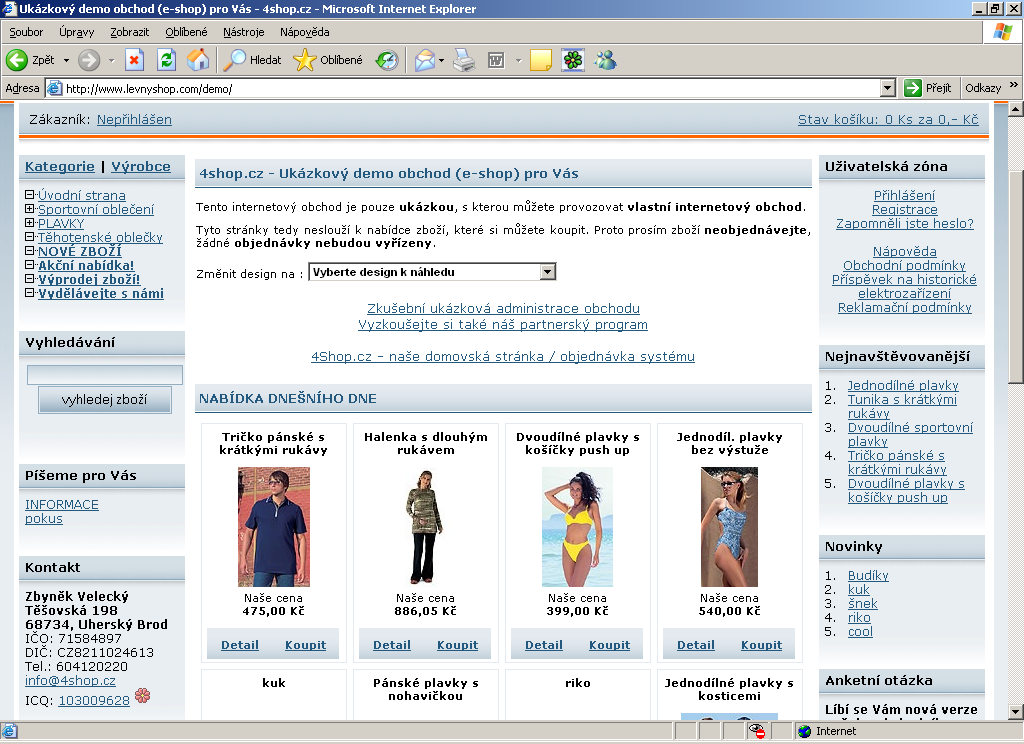Open Messenger from the toolbar people icon

click(x=605, y=60)
